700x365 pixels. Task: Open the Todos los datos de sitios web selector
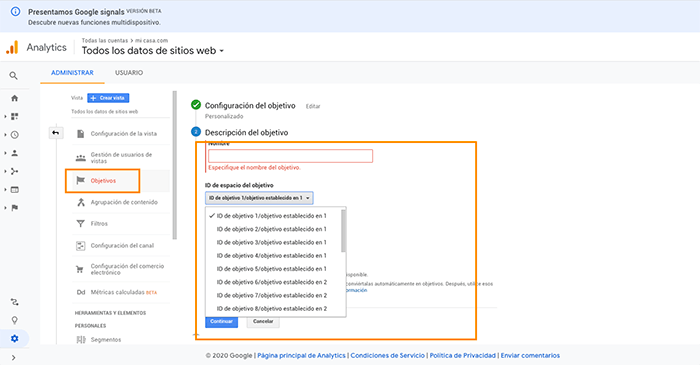(153, 51)
